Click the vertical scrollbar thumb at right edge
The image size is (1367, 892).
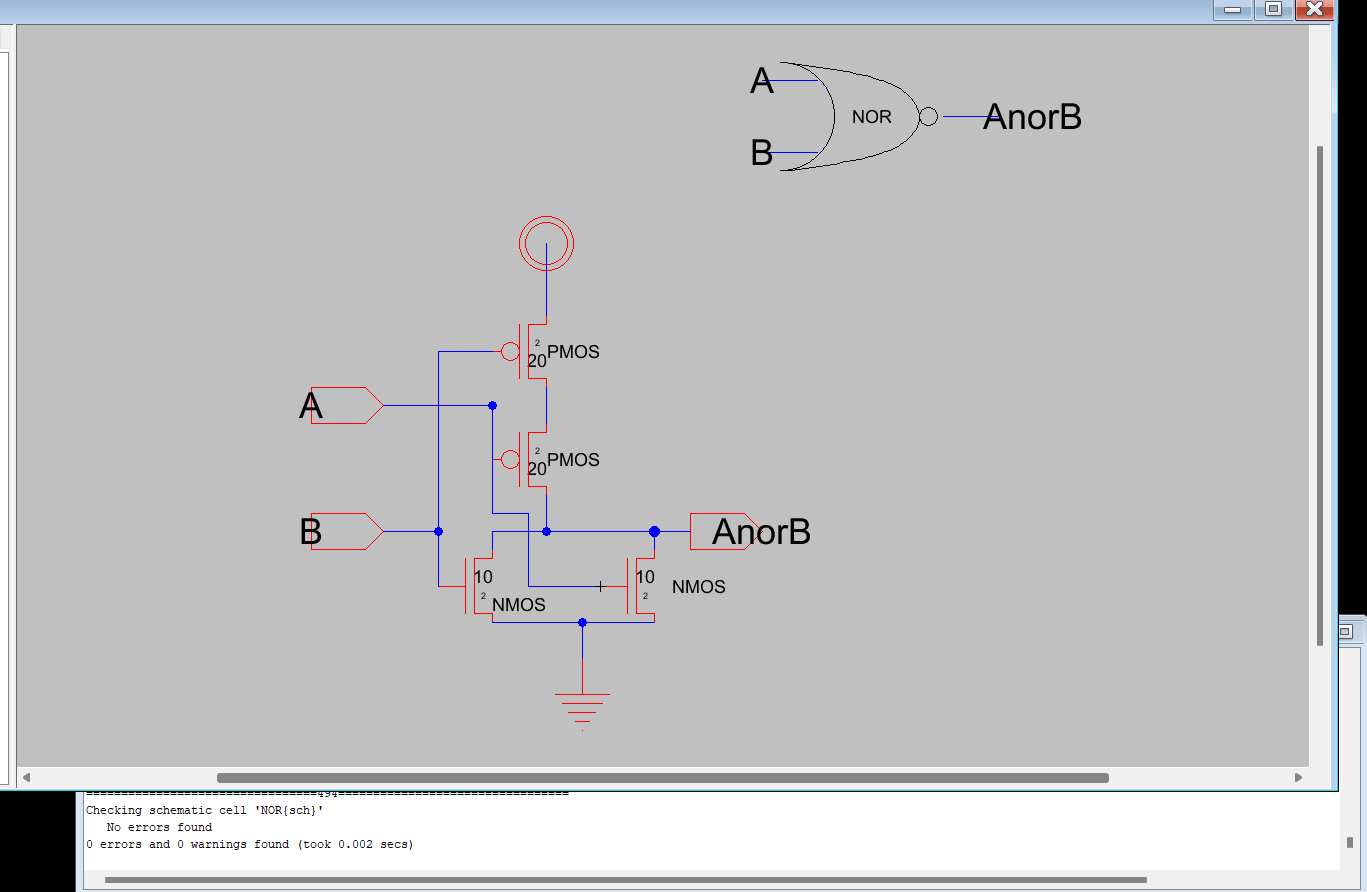pyautogui.click(x=1320, y=395)
